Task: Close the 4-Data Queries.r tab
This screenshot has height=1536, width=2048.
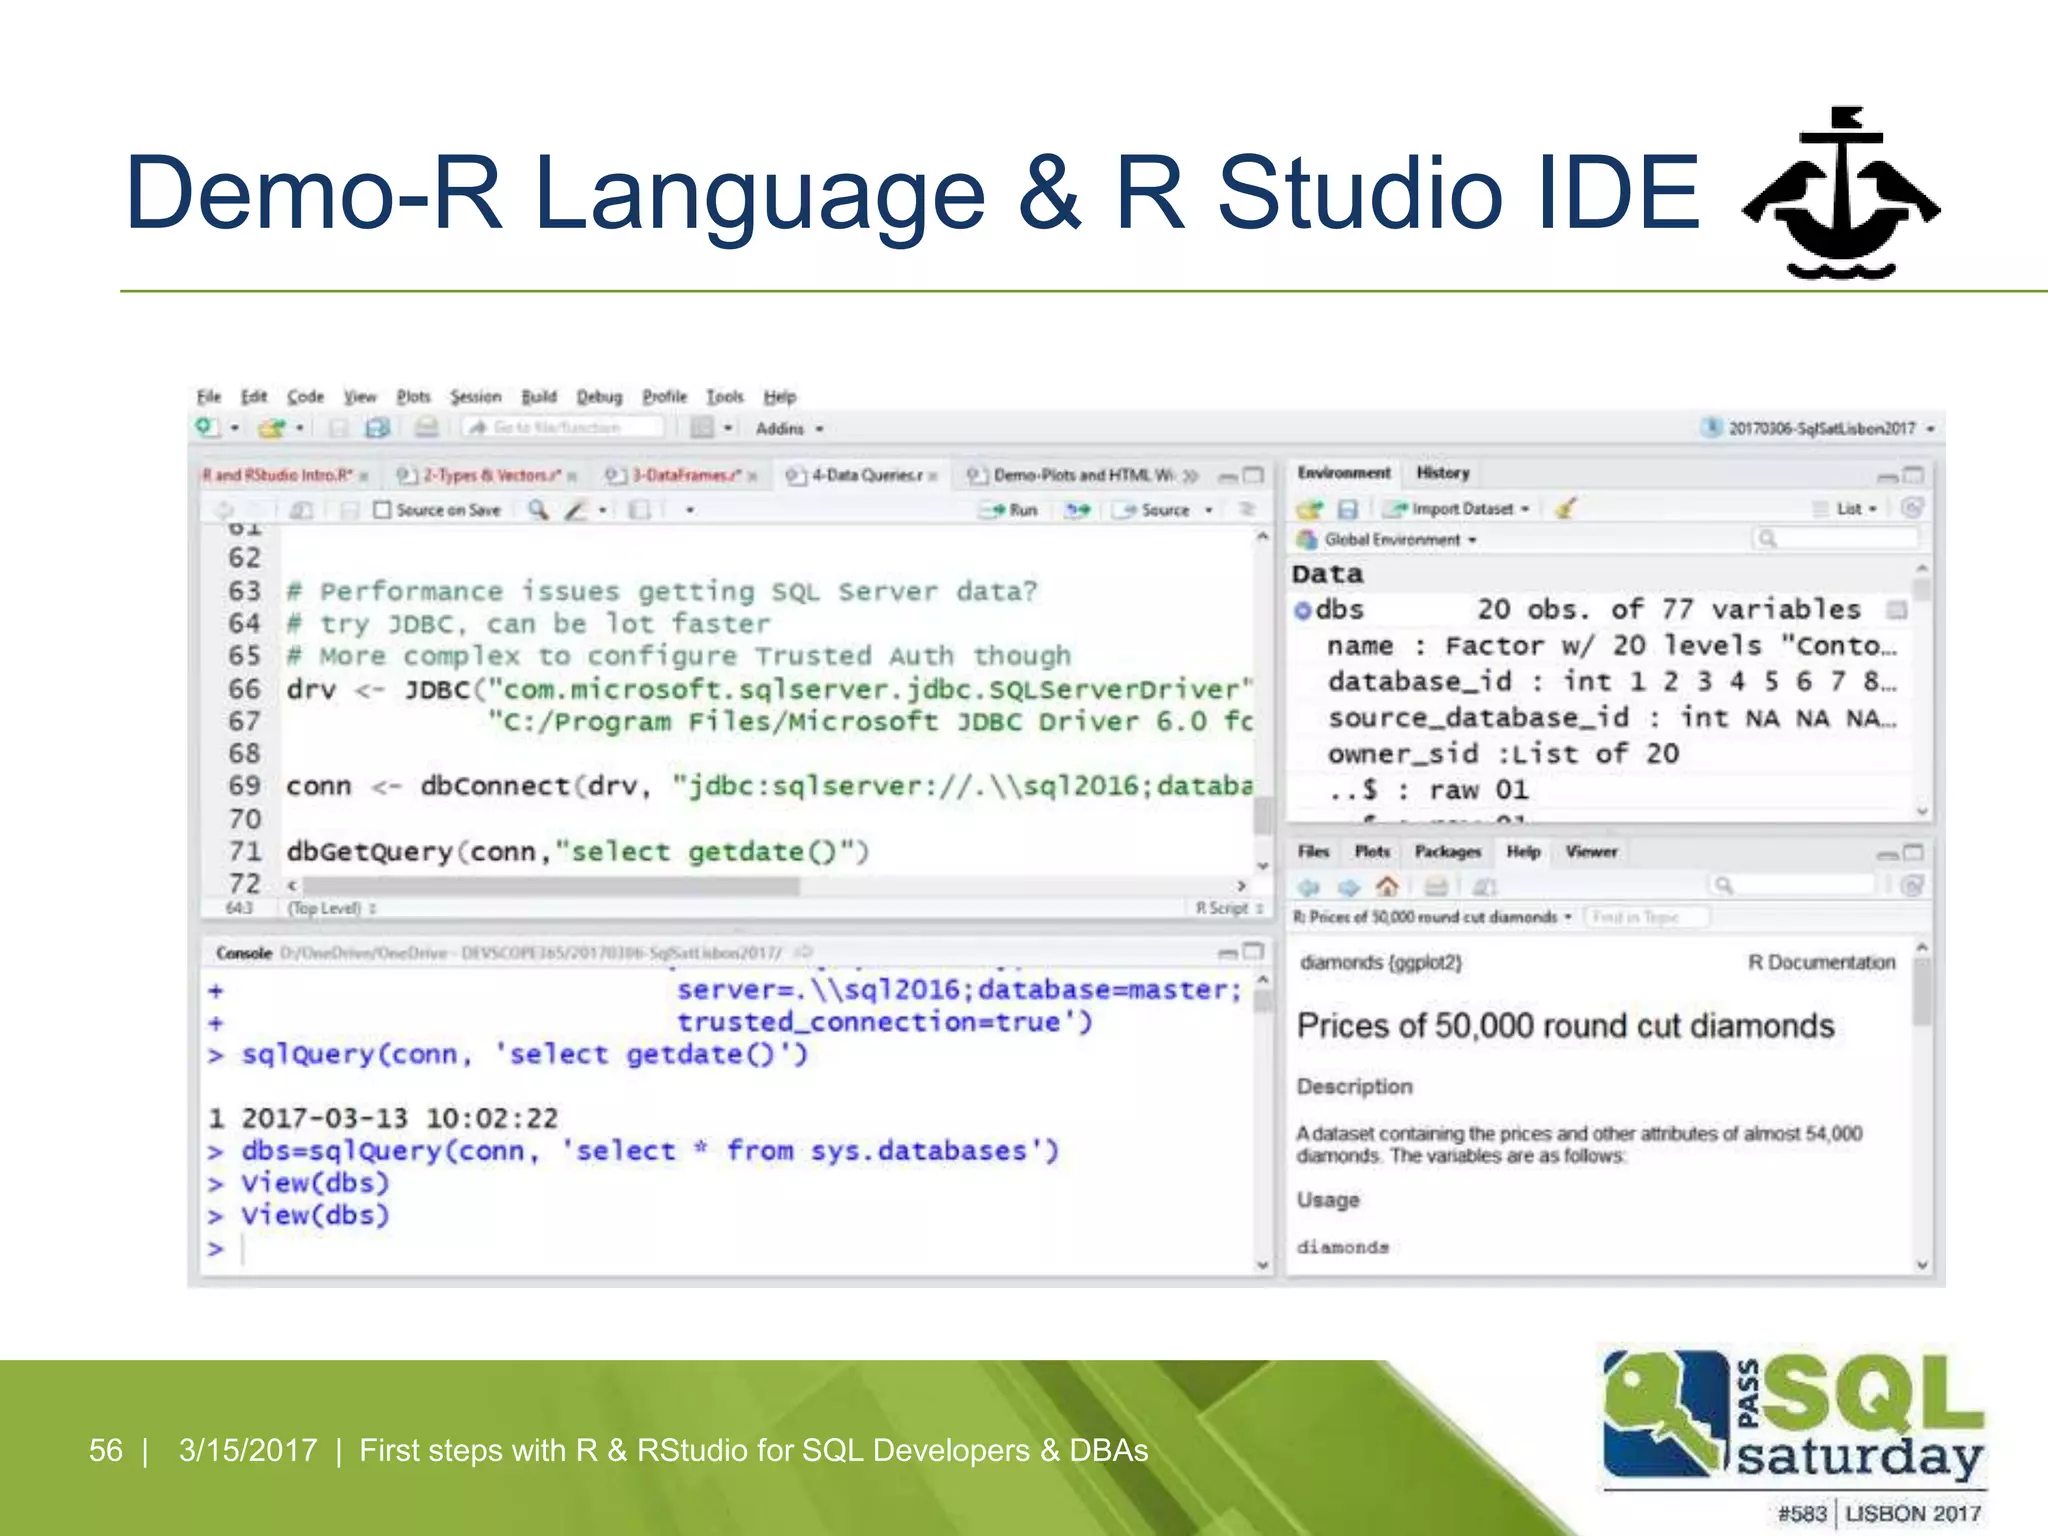Action: tap(933, 476)
